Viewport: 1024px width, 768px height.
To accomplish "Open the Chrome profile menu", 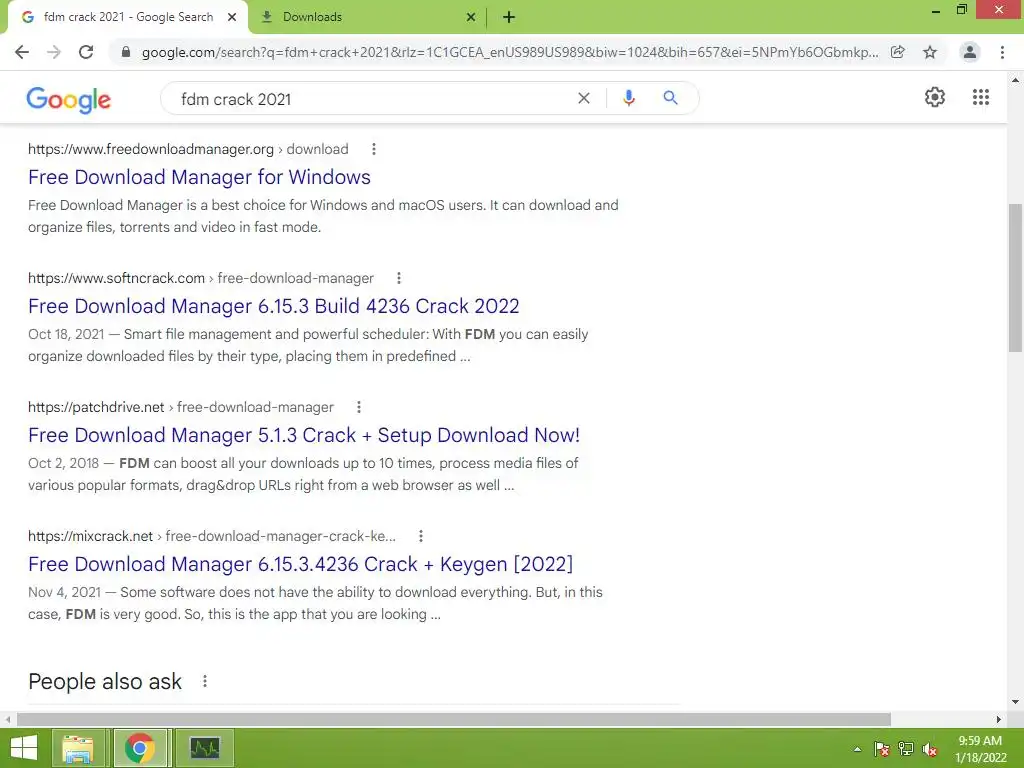I will pyautogui.click(x=970, y=52).
